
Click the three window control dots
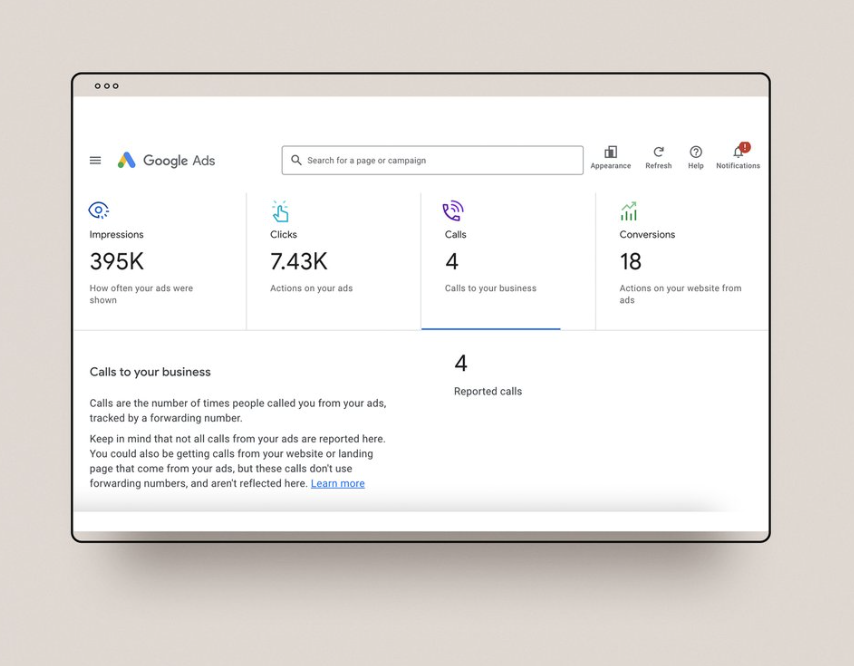[x=106, y=86]
